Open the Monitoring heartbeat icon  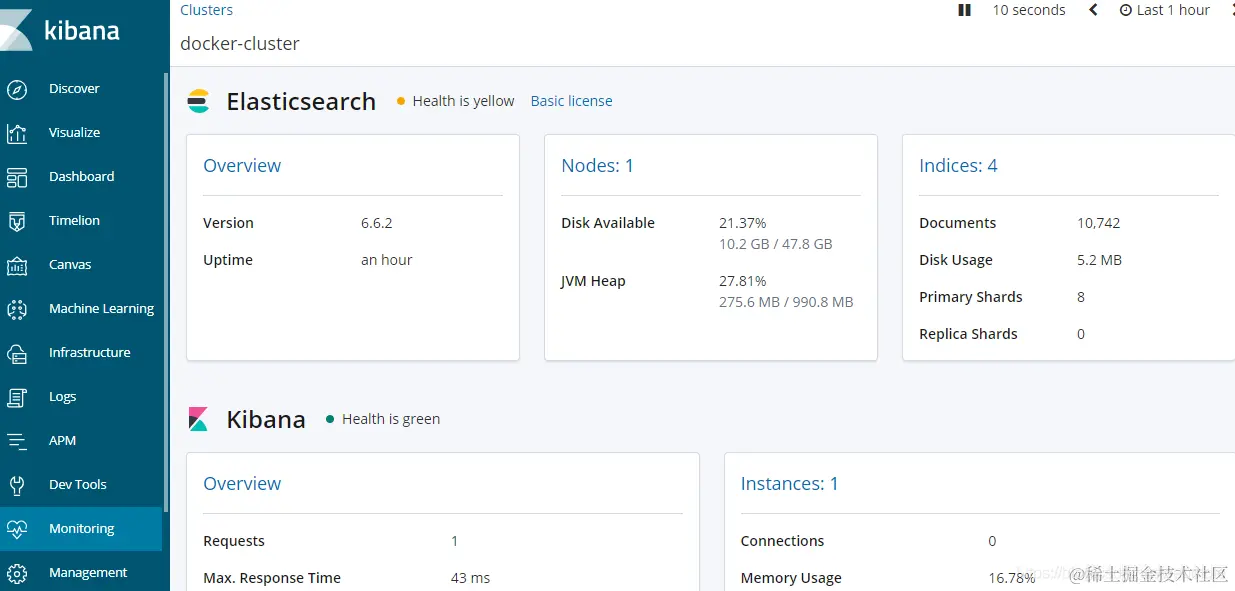(x=17, y=529)
